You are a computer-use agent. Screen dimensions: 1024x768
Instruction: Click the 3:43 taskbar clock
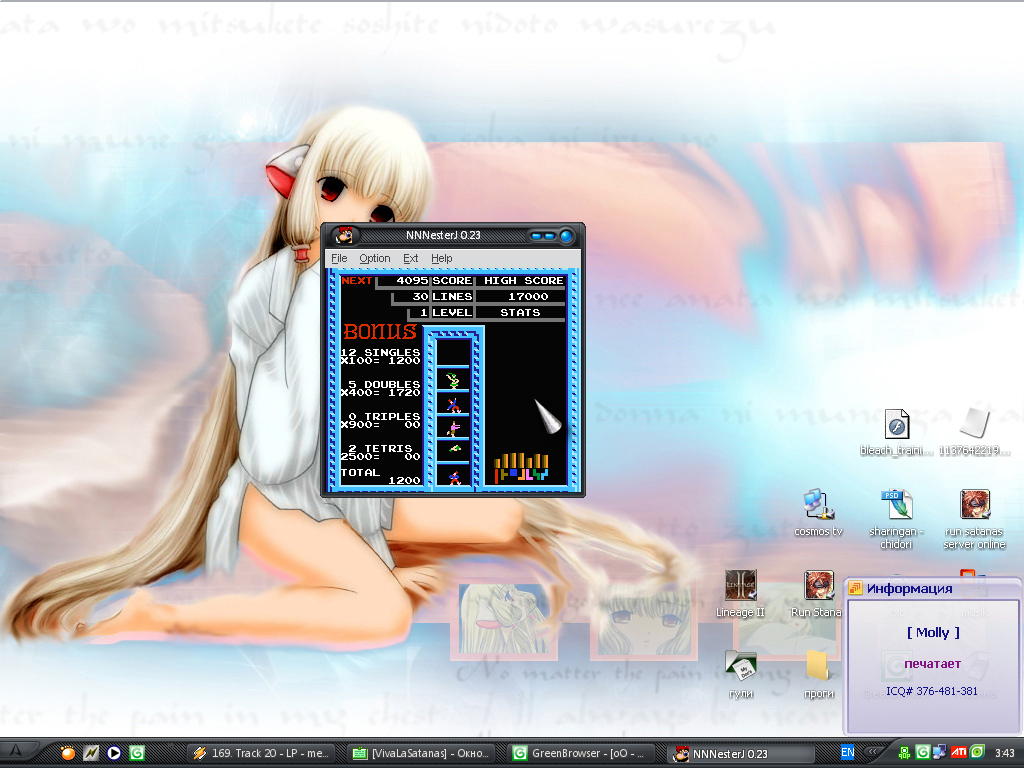click(x=1004, y=753)
